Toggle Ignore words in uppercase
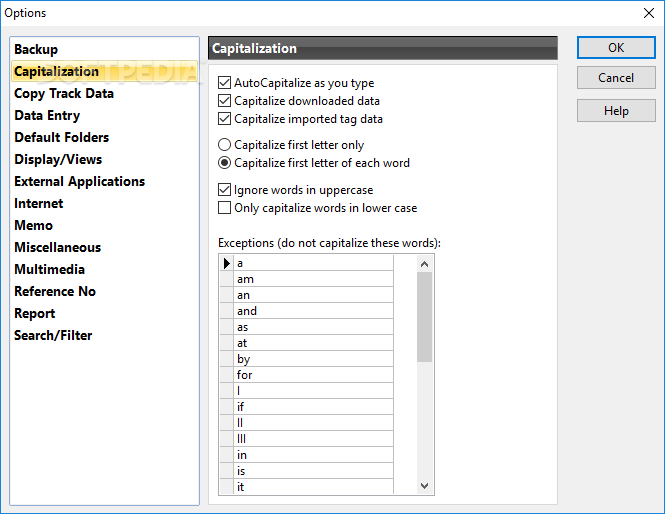This screenshot has width=665, height=514. pos(225,190)
